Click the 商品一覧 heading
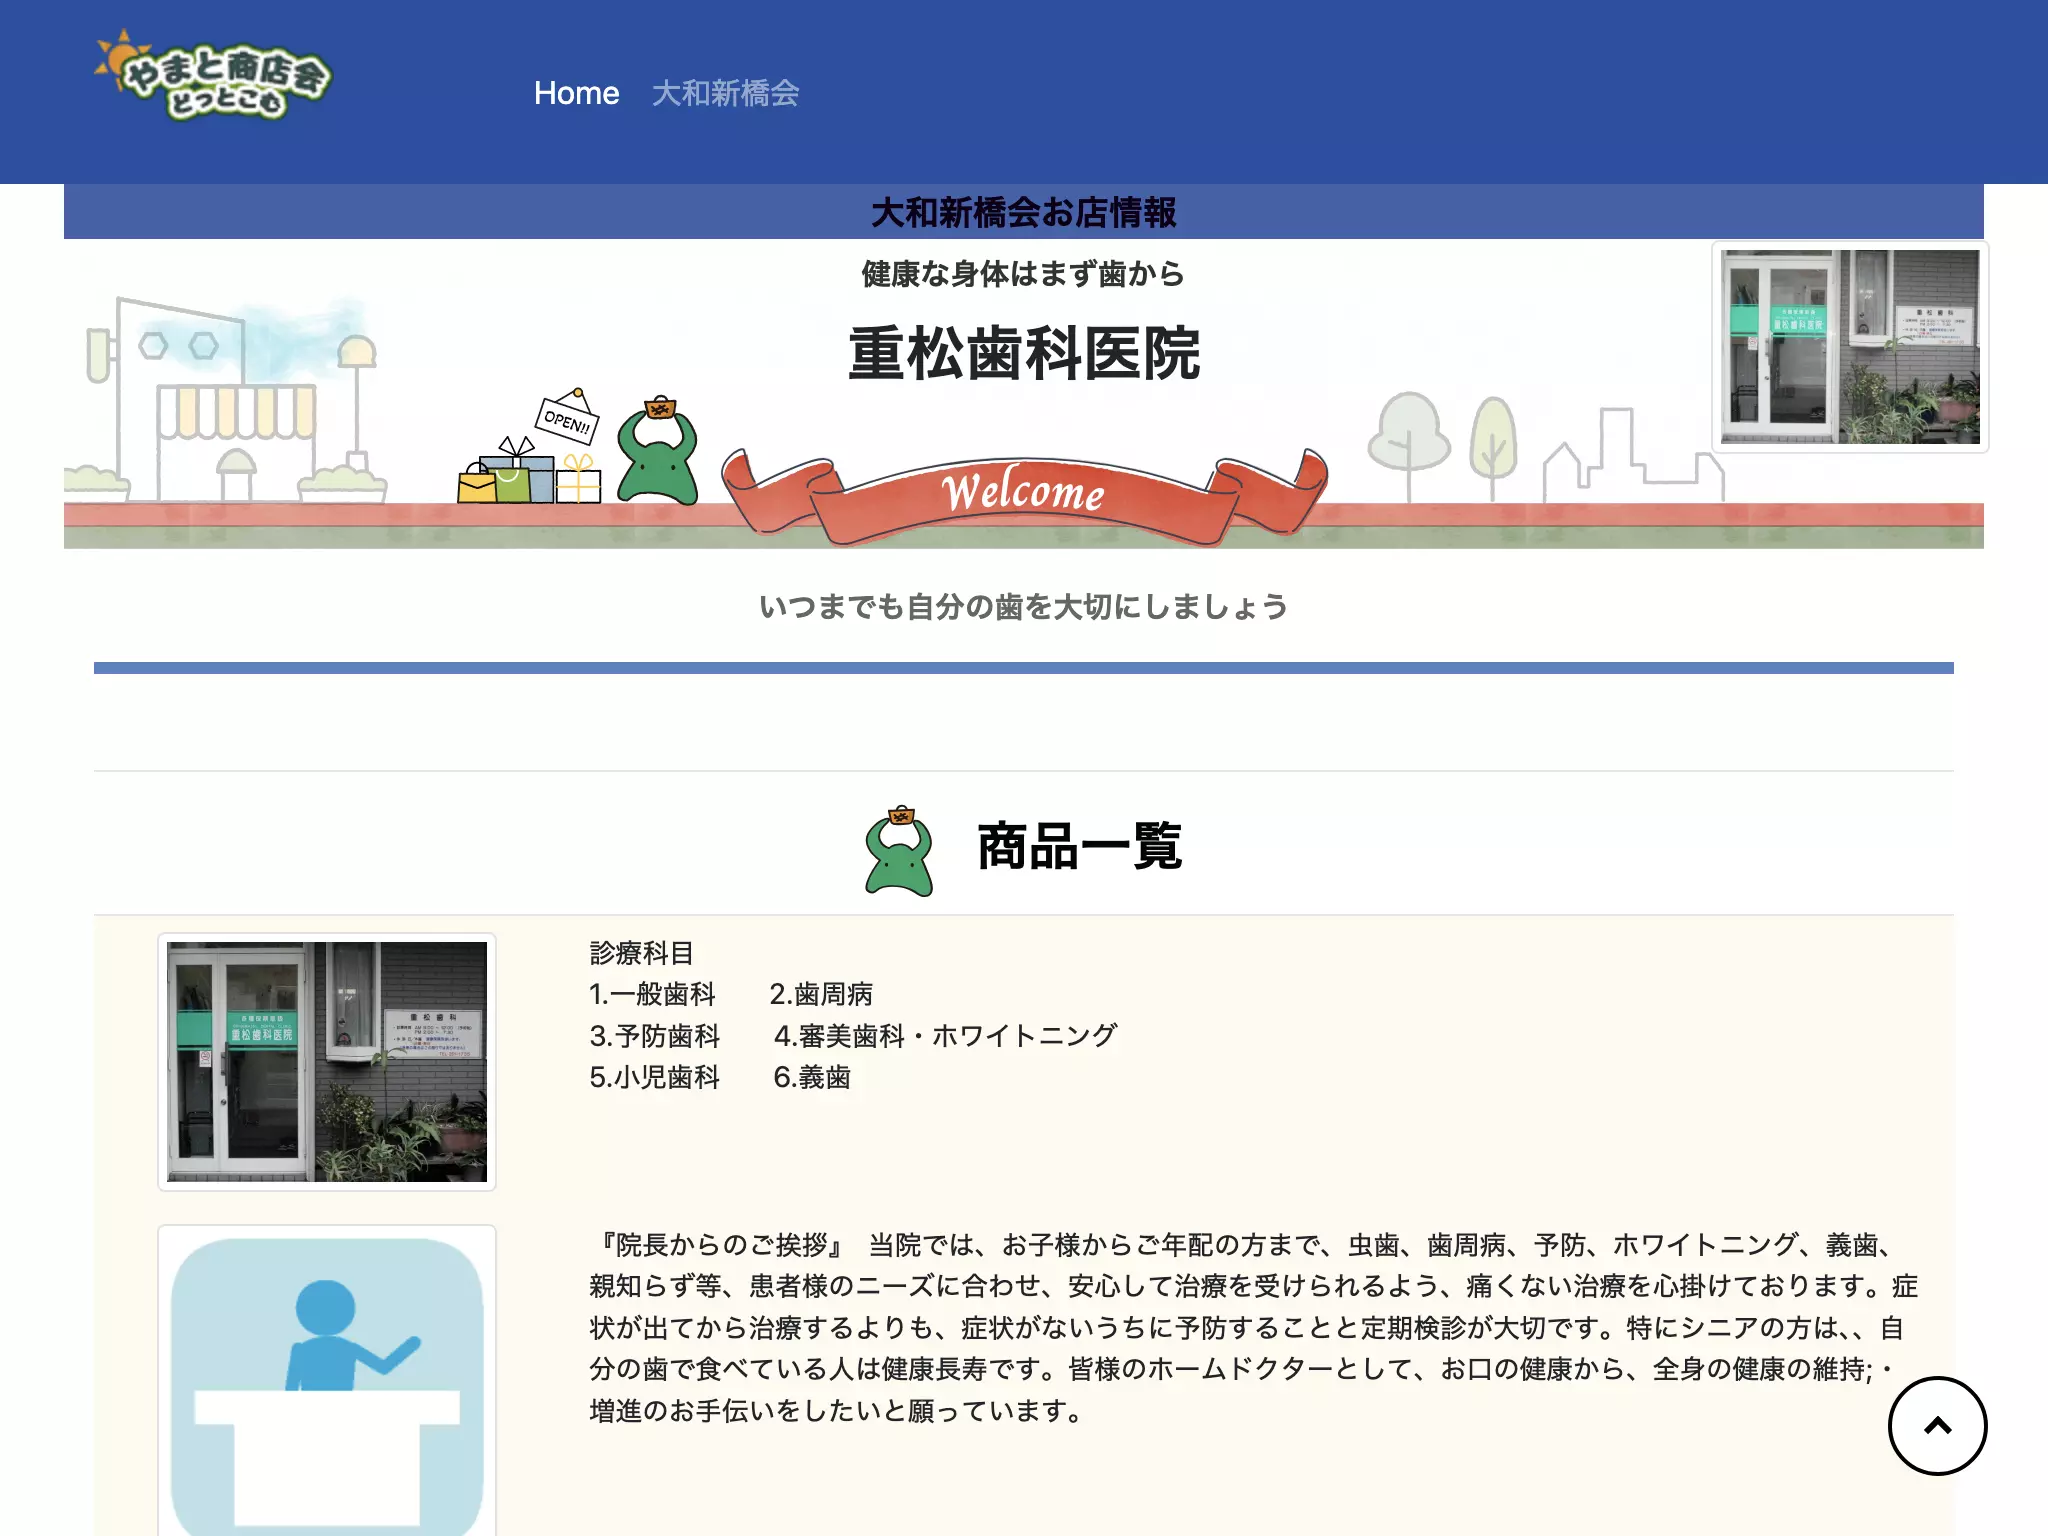The image size is (2048, 1536). [1080, 847]
